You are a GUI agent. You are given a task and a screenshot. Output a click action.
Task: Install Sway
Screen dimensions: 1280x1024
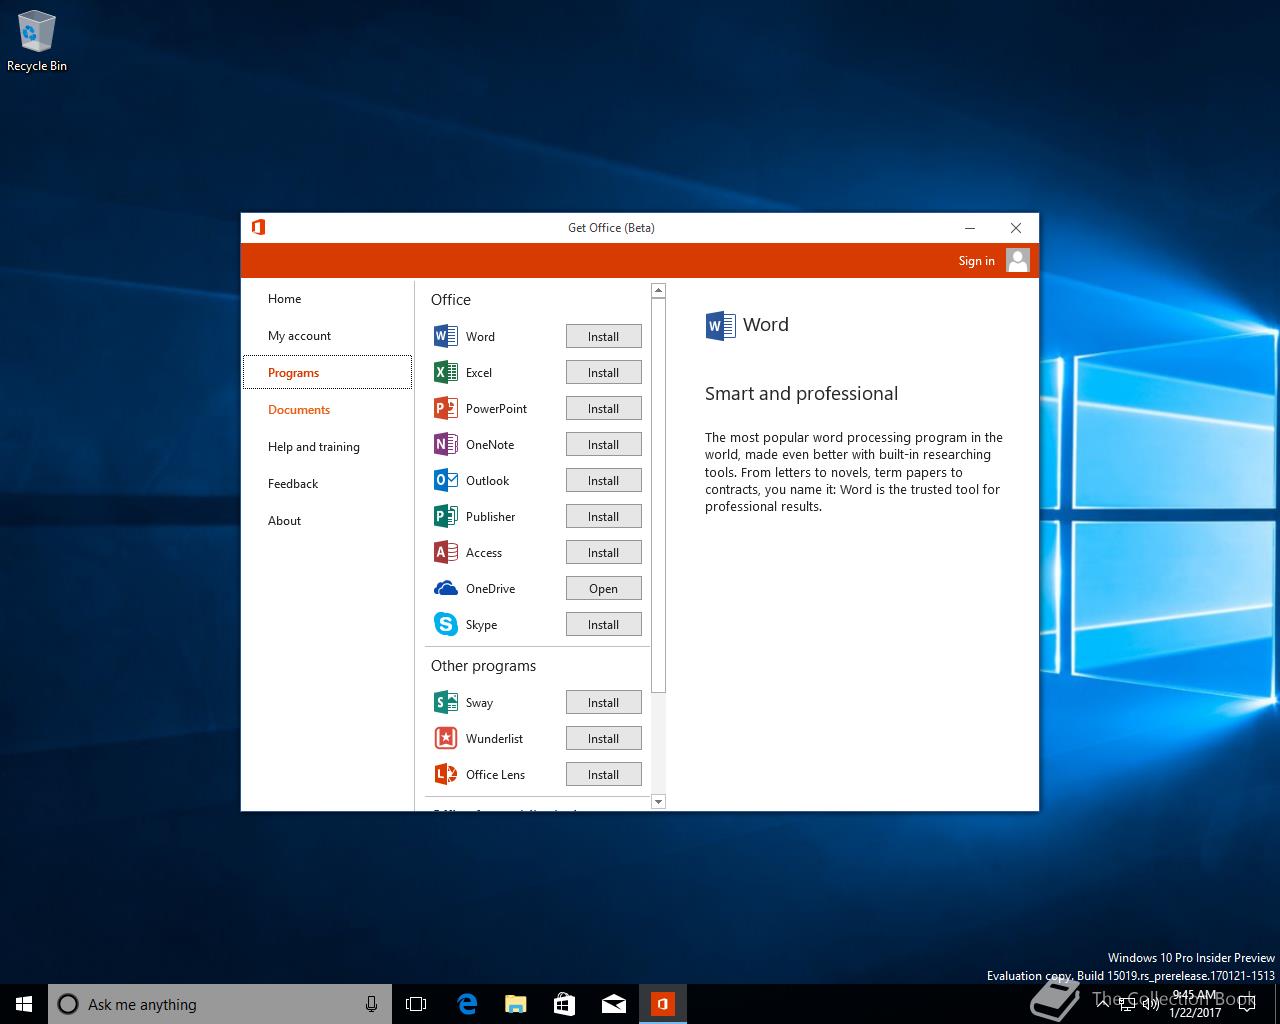click(603, 703)
